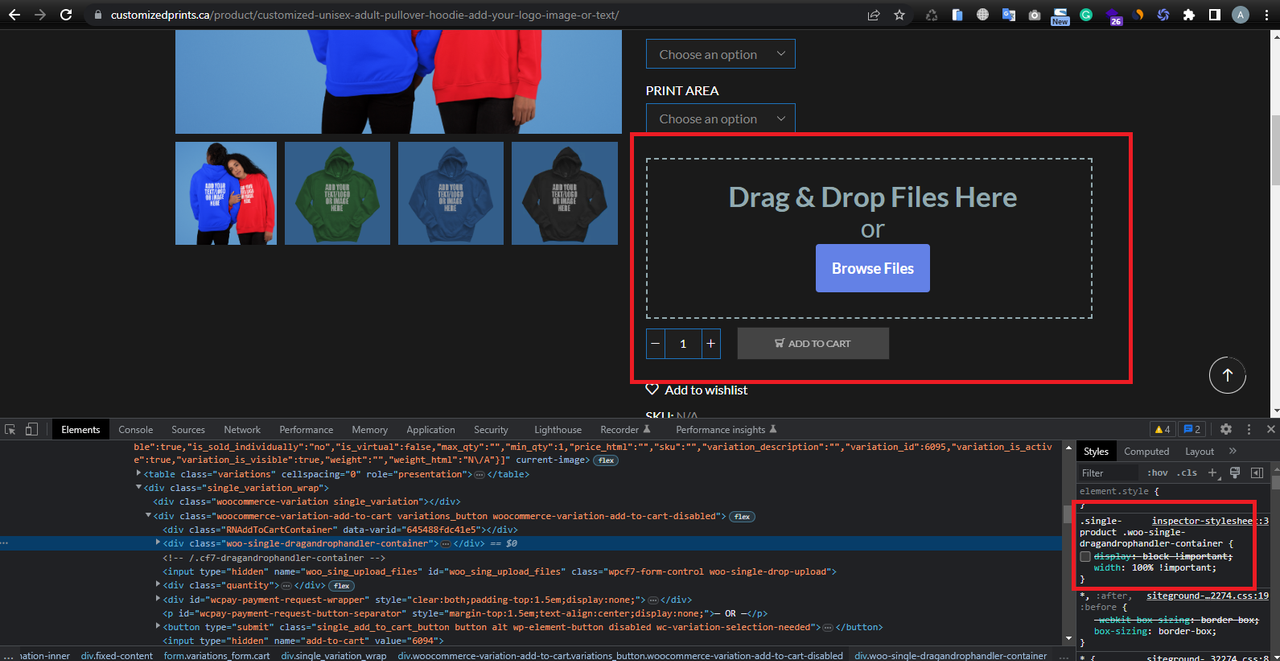Image resolution: width=1280 pixels, height=661 pixels.
Task: Toggle the DevTools device toolbar icon
Action: pos(31,429)
